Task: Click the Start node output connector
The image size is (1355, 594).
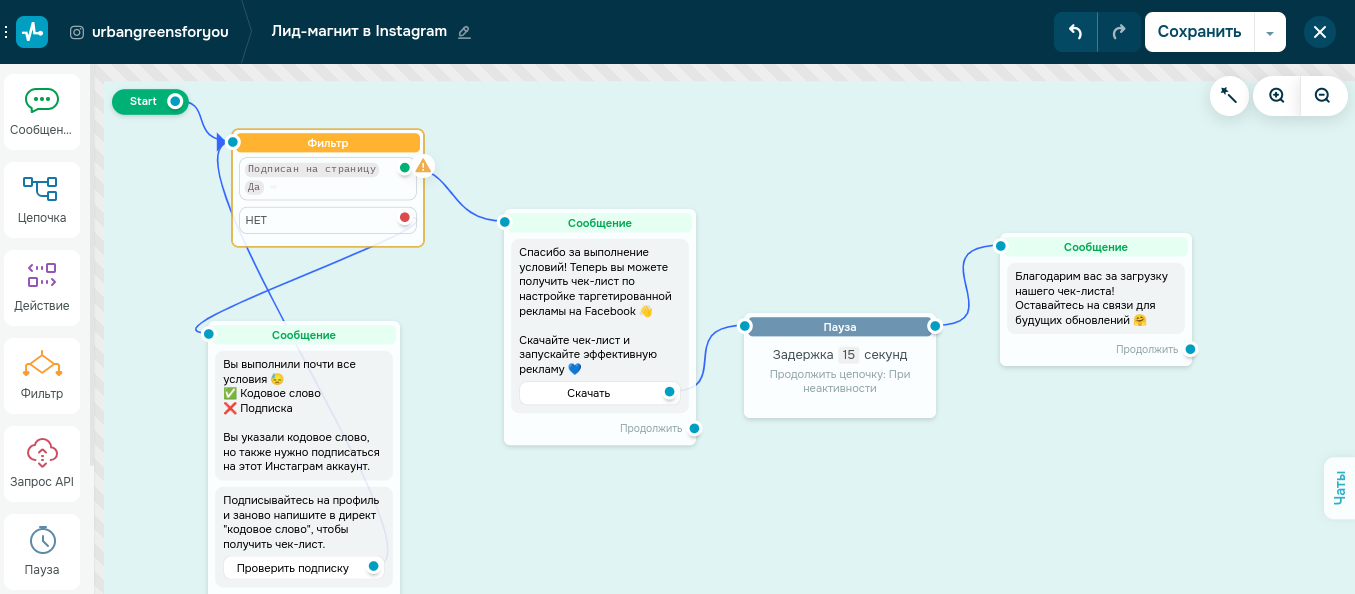Action: [176, 101]
